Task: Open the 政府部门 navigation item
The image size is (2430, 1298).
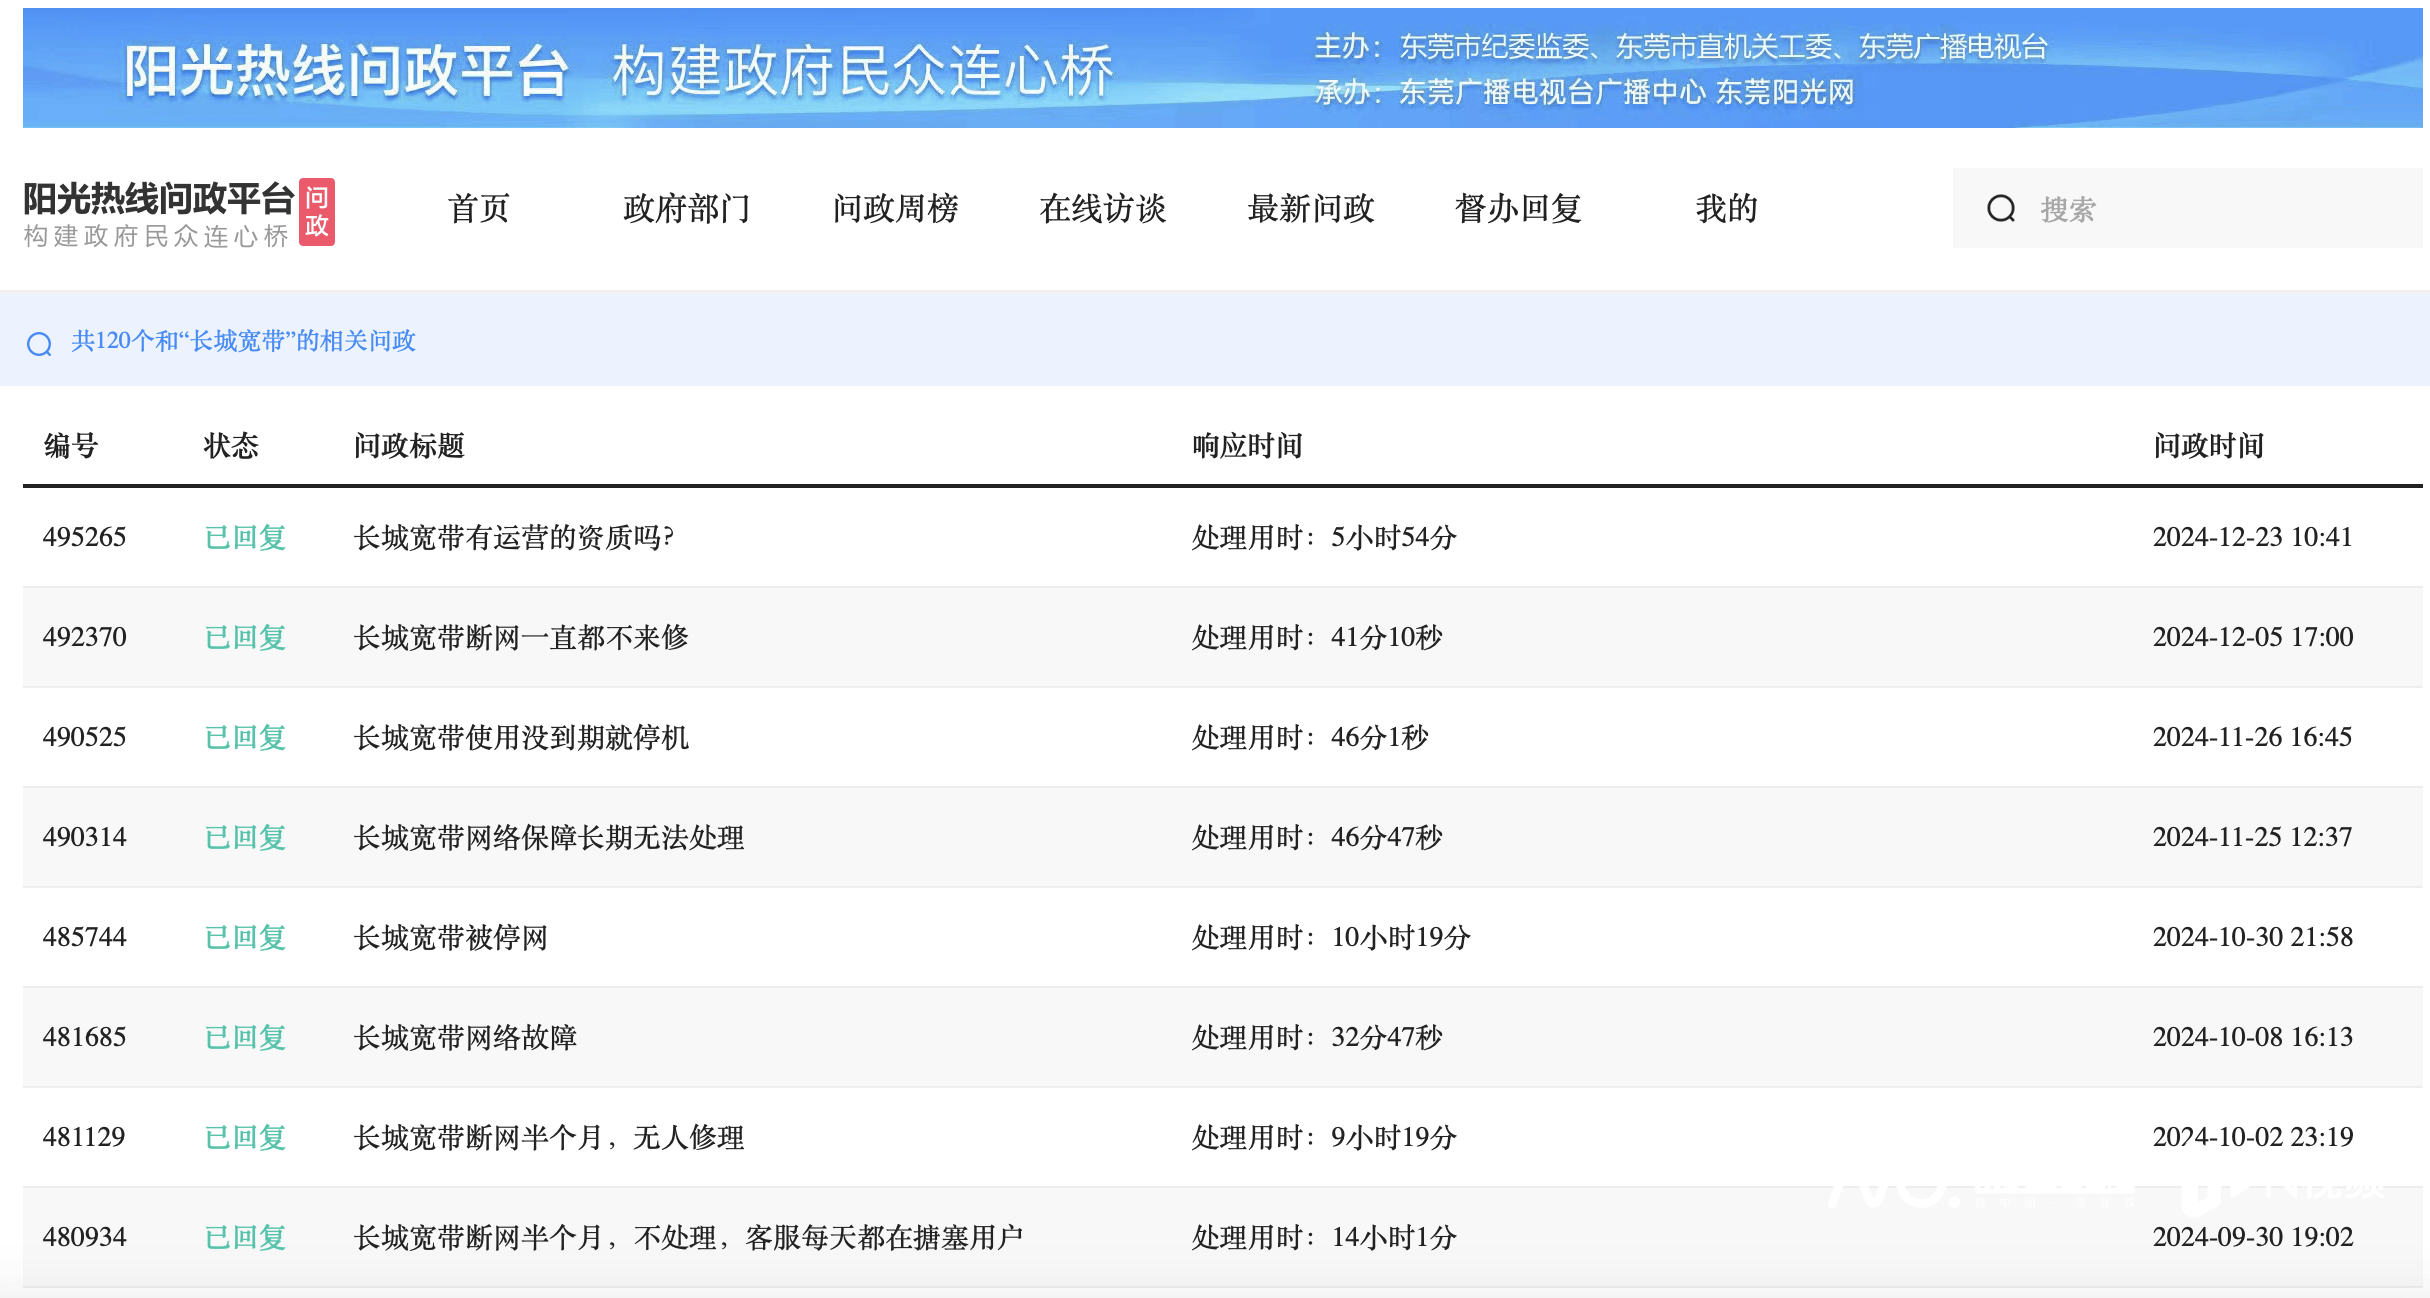Action: (x=688, y=209)
